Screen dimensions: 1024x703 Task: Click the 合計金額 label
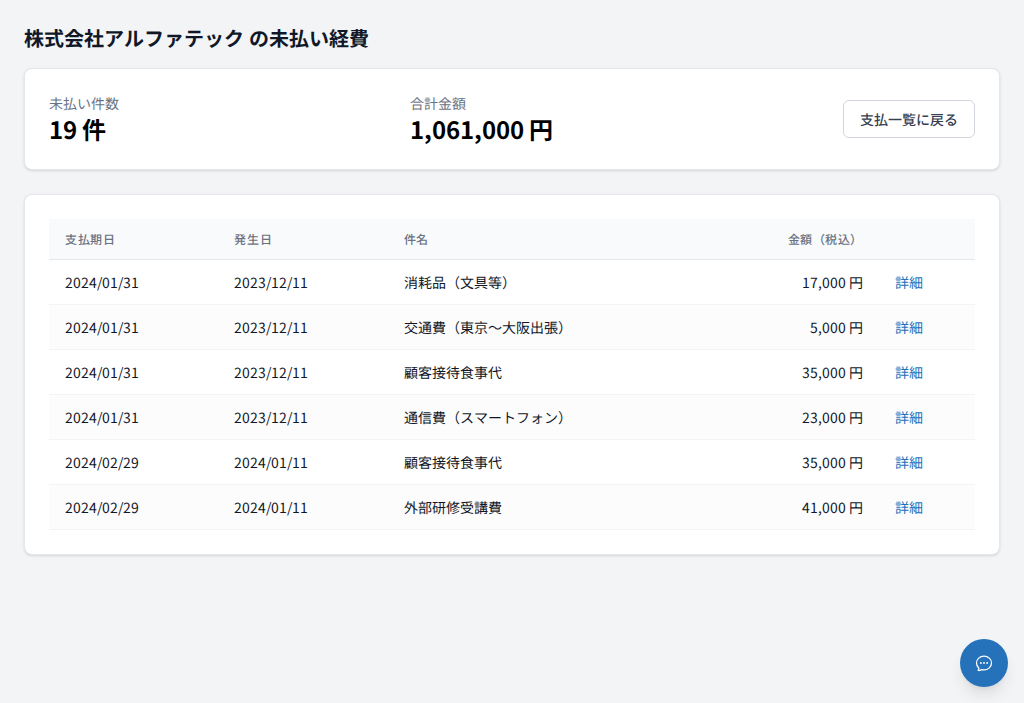[438, 104]
